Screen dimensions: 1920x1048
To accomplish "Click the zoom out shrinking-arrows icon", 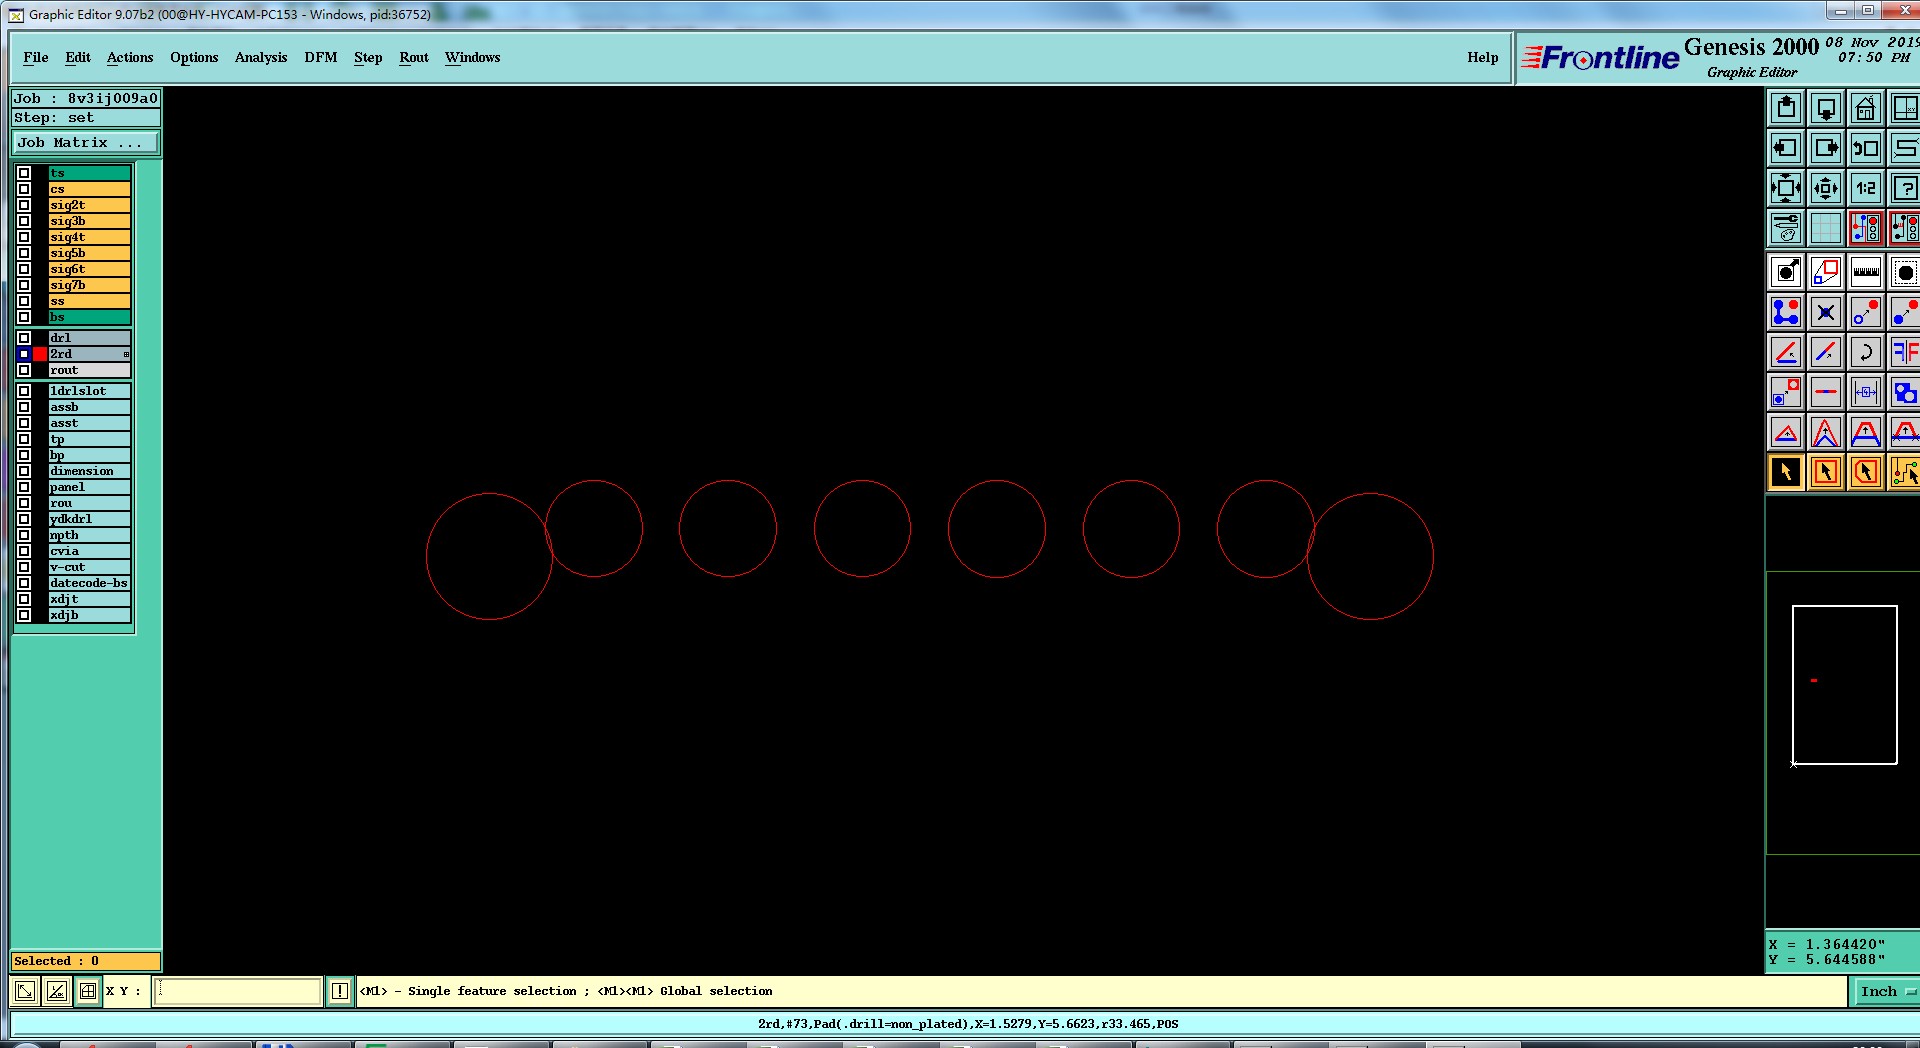I will click(x=1826, y=188).
